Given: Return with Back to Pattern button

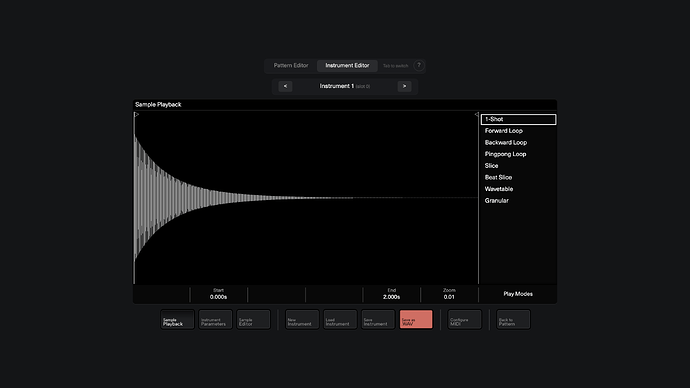Looking at the screenshot, I should [513, 319].
